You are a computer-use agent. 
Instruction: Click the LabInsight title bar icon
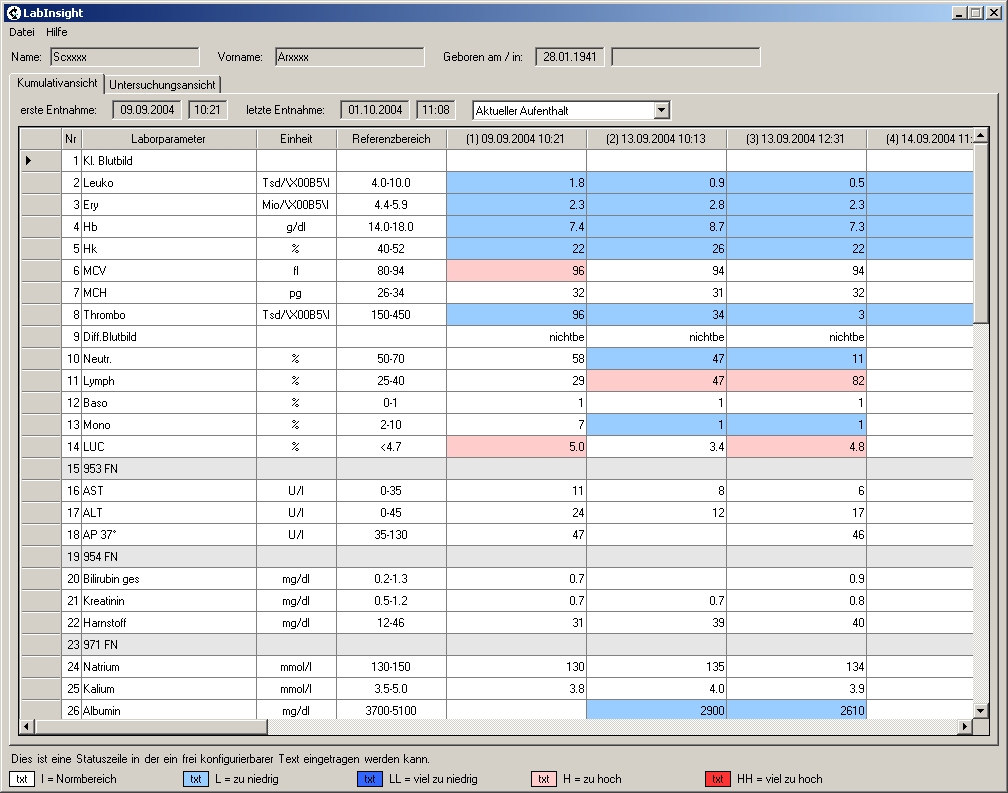(x=14, y=13)
